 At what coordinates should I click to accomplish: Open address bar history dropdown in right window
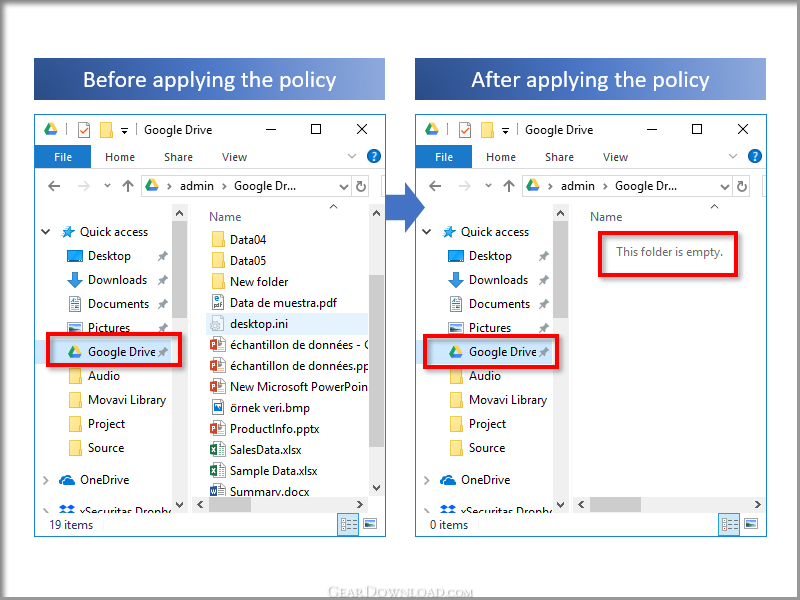pyautogui.click(x=725, y=187)
